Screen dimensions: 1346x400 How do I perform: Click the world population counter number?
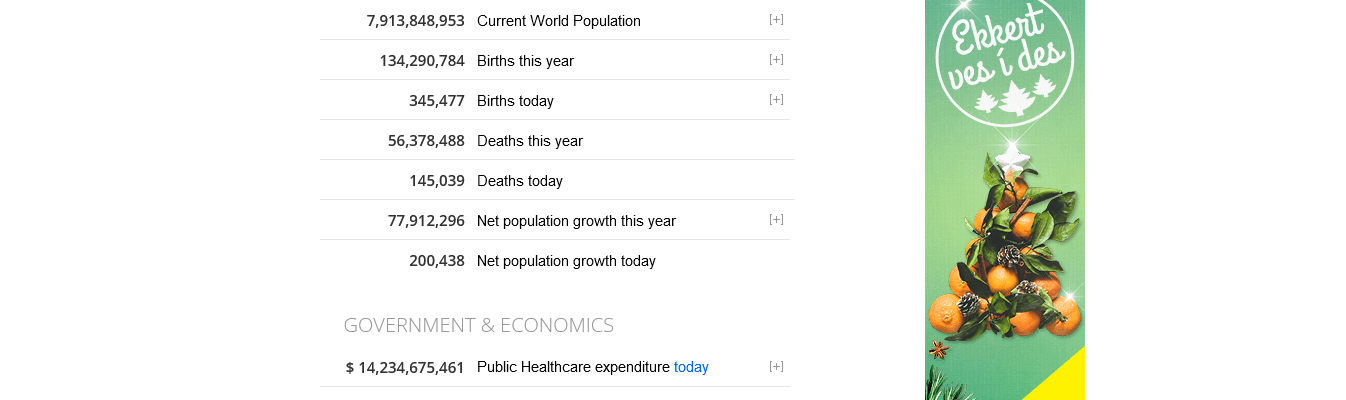[415, 21]
